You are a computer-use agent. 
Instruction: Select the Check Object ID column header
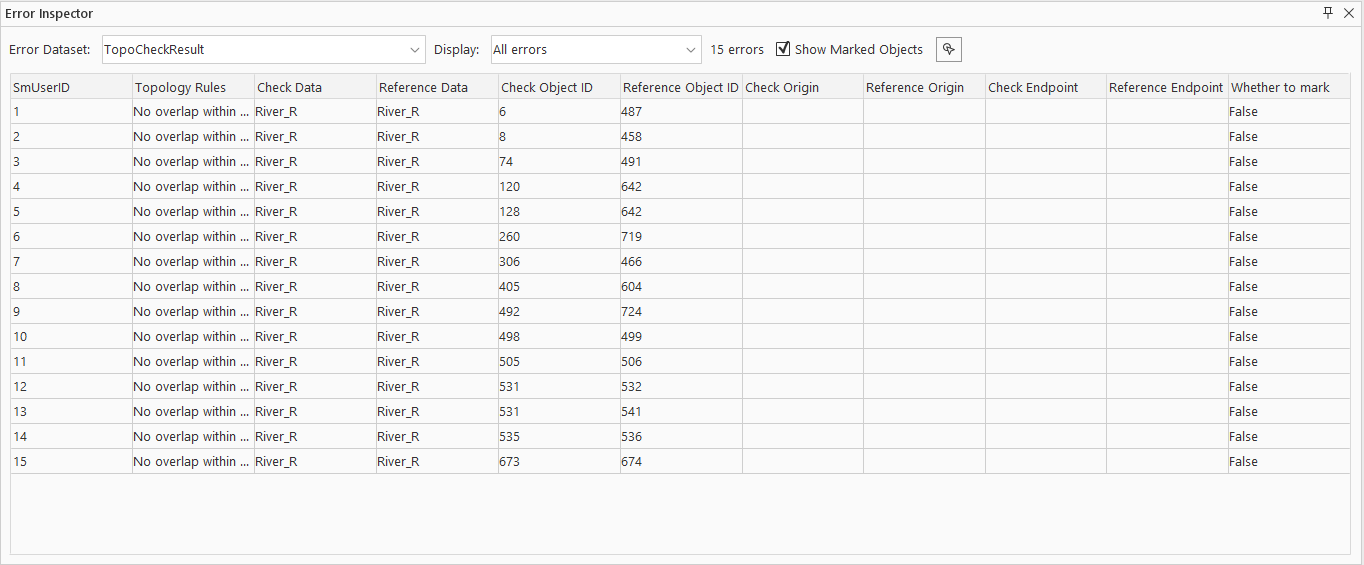click(x=558, y=87)
